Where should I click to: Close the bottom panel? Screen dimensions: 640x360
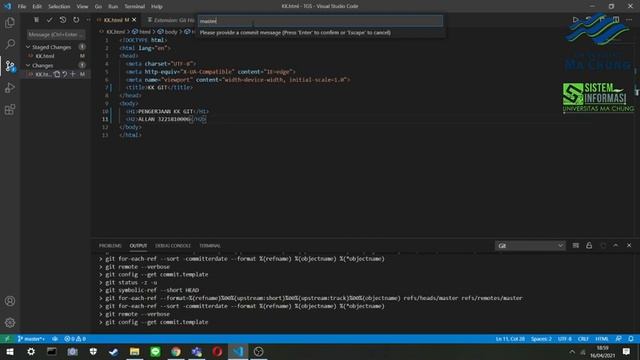tap(629, 246)
